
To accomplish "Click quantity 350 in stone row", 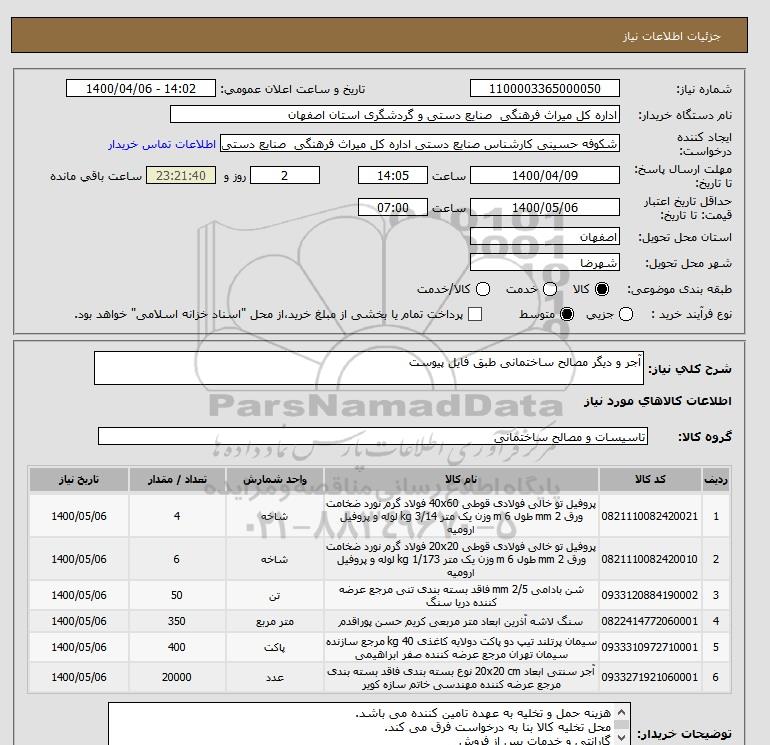I will point(177,621).
